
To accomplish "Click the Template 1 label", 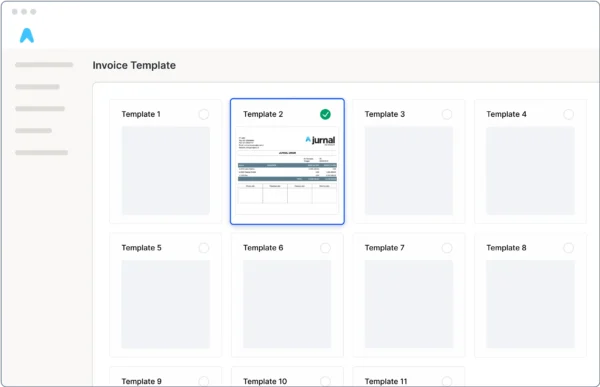I will tap(141, 114).
